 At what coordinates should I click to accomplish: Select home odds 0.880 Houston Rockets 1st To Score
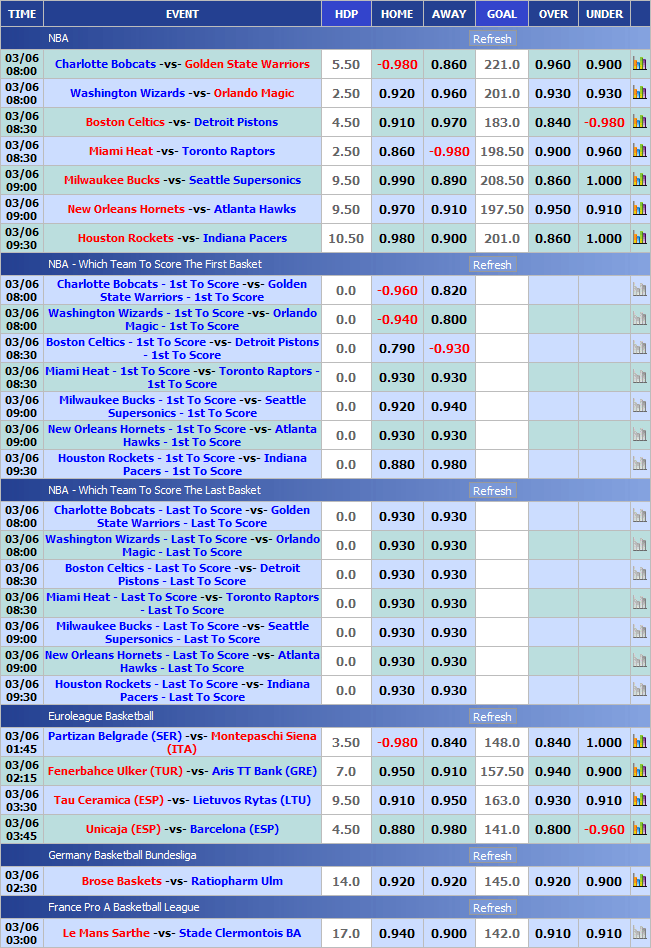[x=397, y=465]
